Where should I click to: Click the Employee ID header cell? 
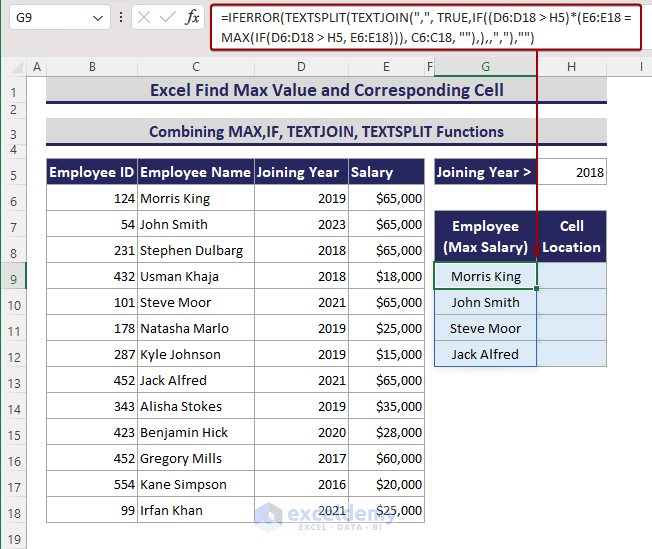92,172
